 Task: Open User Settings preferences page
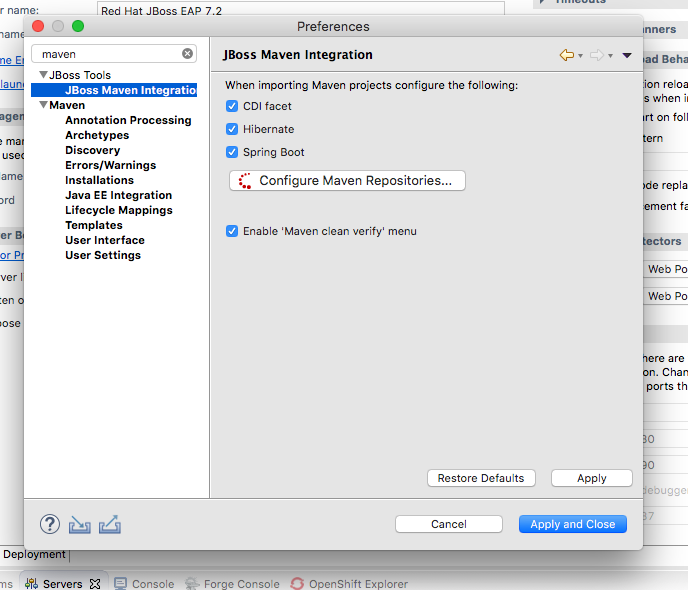coord(103,255)
